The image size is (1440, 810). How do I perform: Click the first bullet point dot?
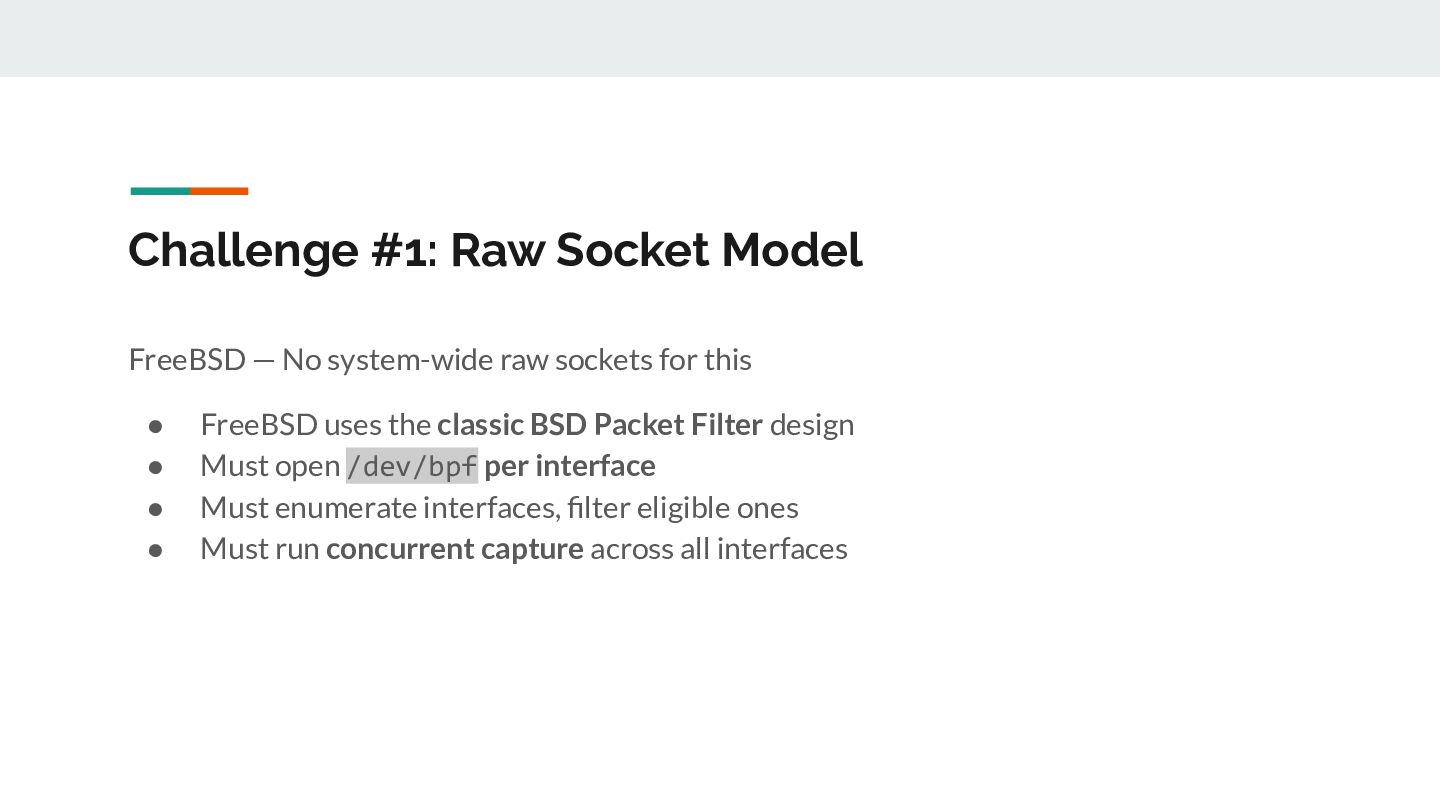pos(155,426)
